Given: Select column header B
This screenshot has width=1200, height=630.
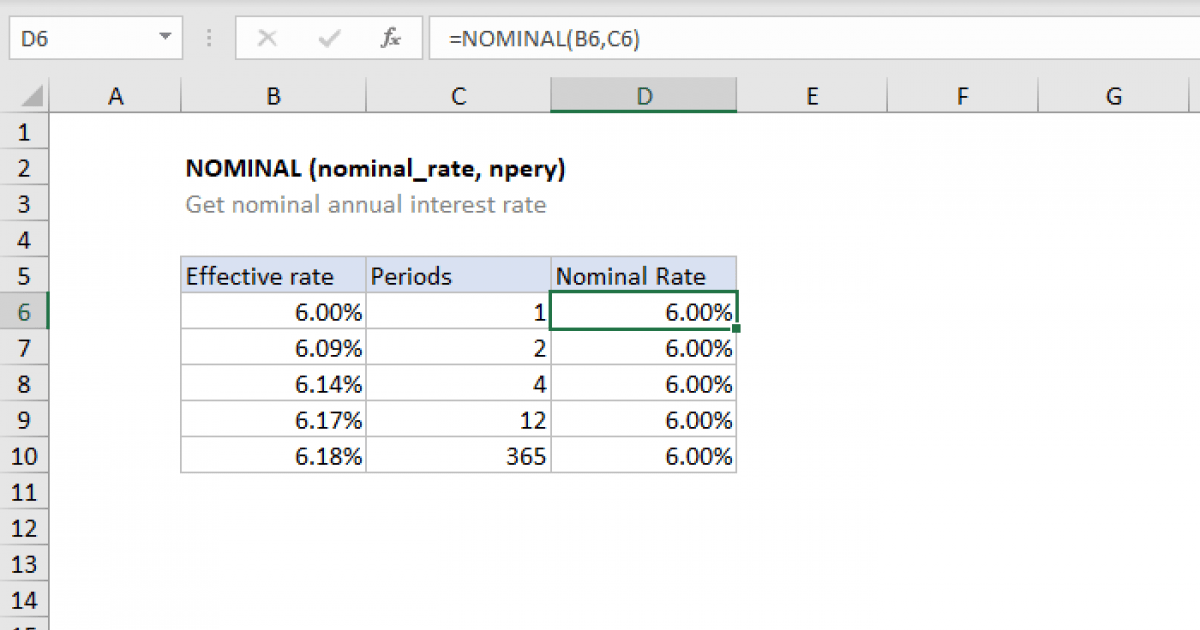Looking at the screenshot, I should (273, 95).
